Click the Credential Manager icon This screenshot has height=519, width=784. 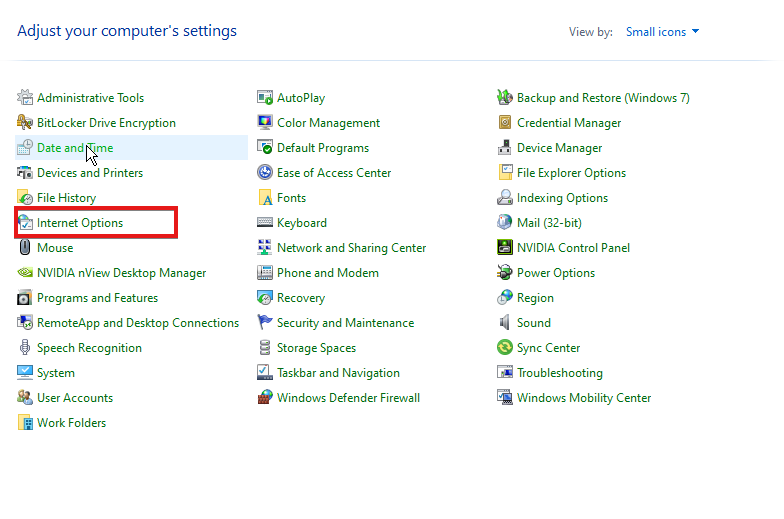coord(504,122)
